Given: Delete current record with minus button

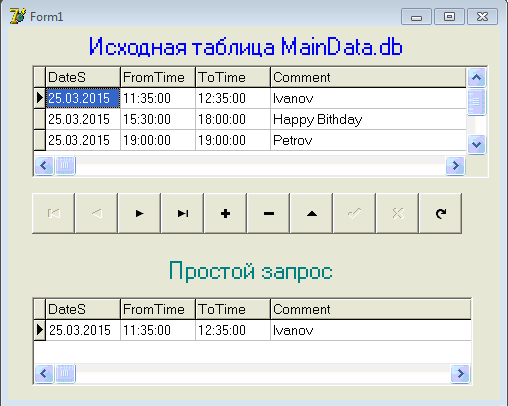Looking at the screenshot, I should [268, 213].
